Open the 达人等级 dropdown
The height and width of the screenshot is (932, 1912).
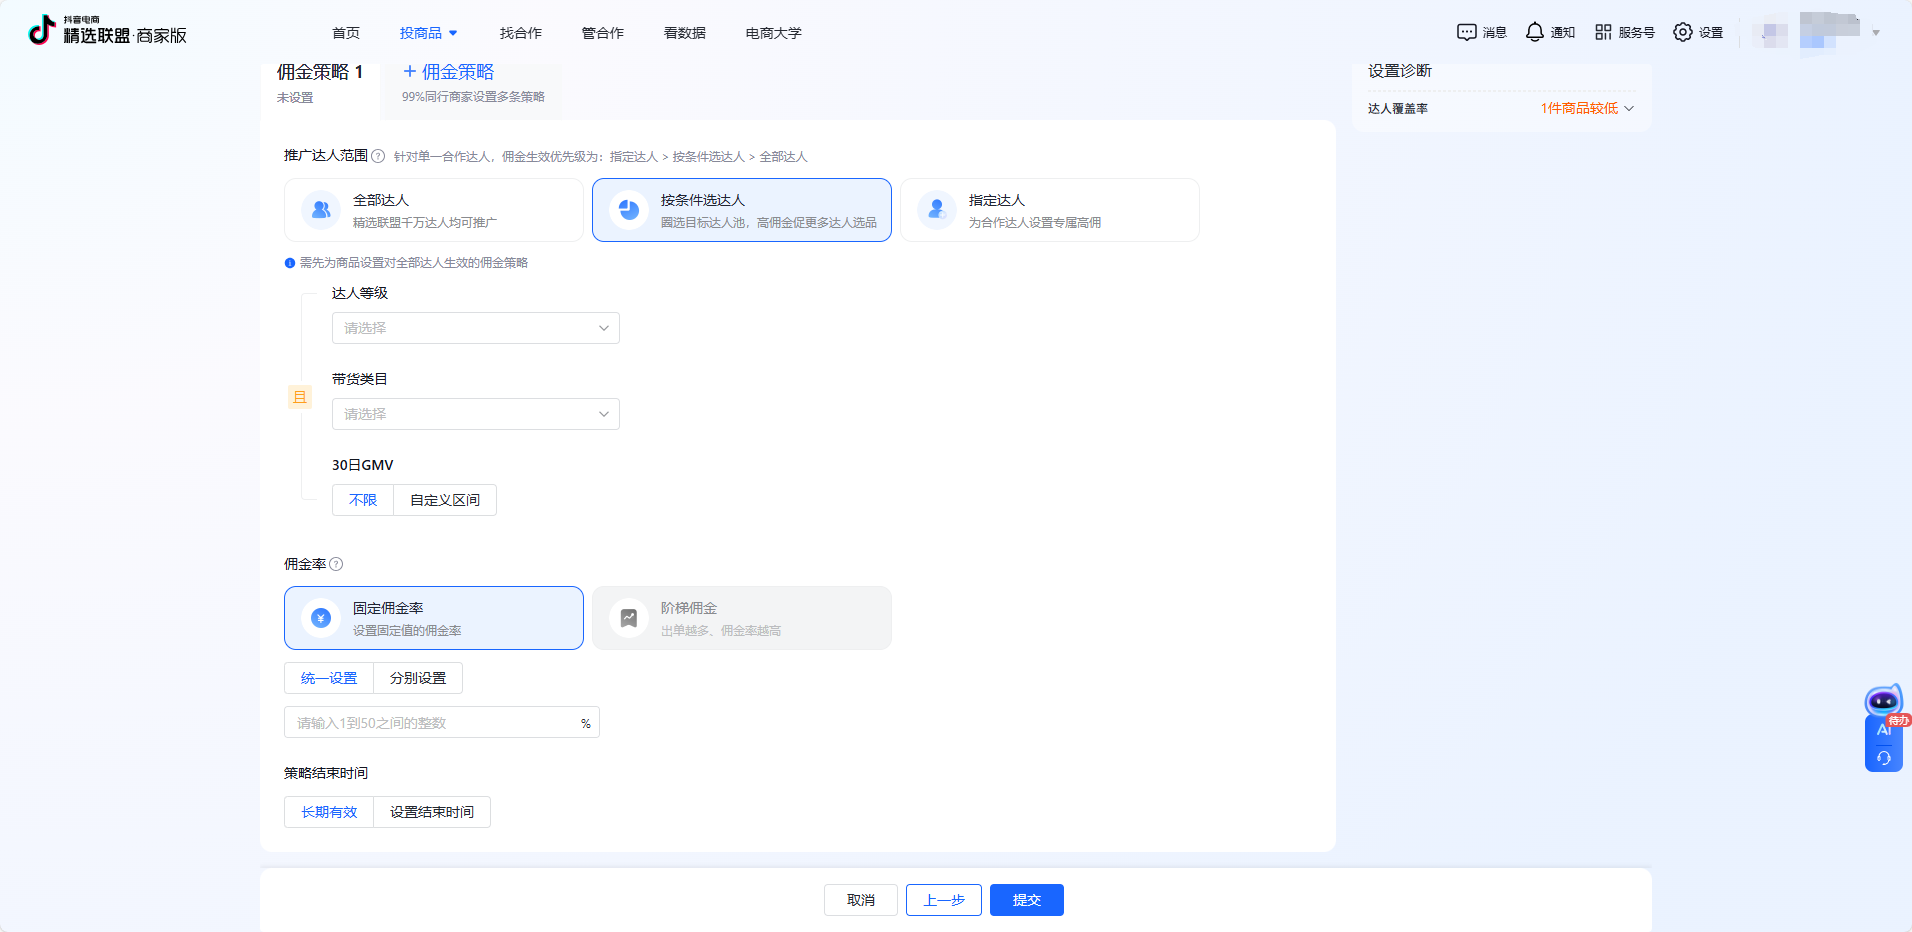pos(475,328)
